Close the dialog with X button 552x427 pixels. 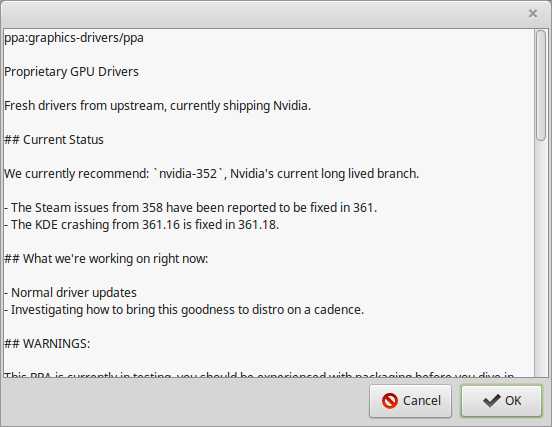[x=533, y=13]
